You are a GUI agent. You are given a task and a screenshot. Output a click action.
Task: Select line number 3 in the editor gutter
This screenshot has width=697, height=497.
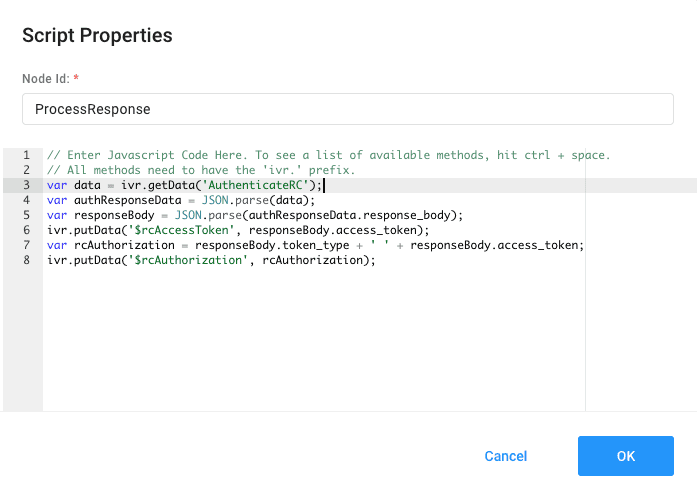(x=24, y=185)
